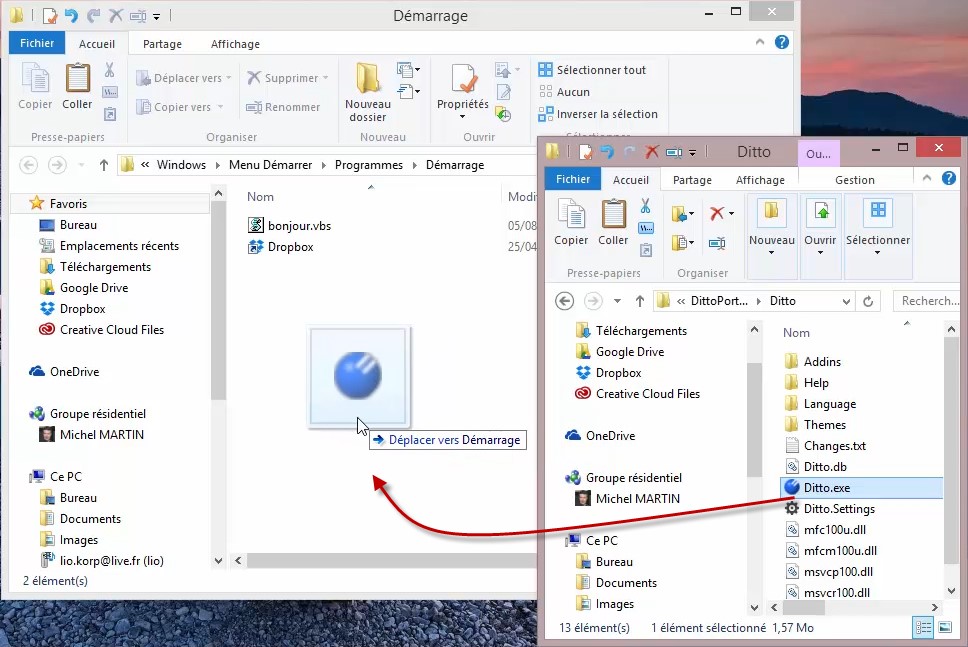This screenshot has height=647, width=968.
Task: Expand the Sélectionner dropdown in the Ditto ribbon
Action: pos(877,254)
